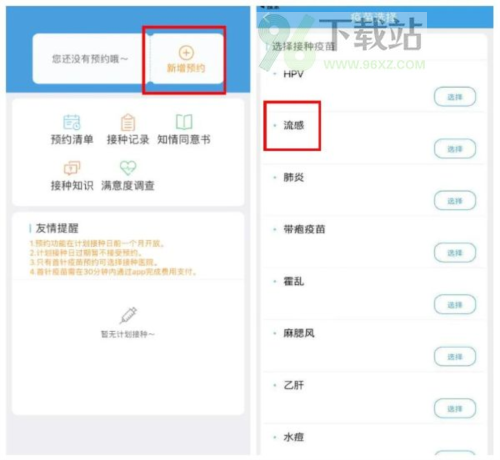Tap the plus icon for 新增预约
Viewport: 500px width, 460px height.
(x=186, y=53)
